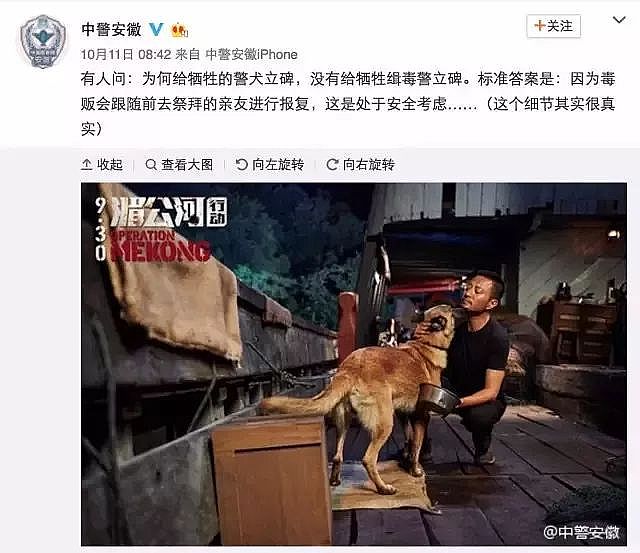The width and height of the screenshot is (640, 553).
Task: Open the 10月11日 08:42 timestamp link
Action: pyautogui.click(x=126, y=54)
